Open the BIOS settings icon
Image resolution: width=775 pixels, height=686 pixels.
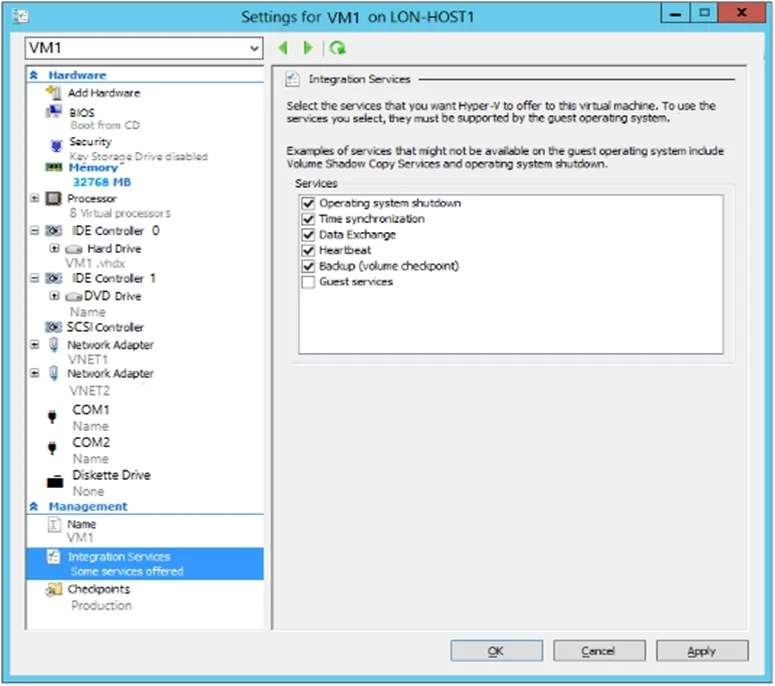(53, 112)
